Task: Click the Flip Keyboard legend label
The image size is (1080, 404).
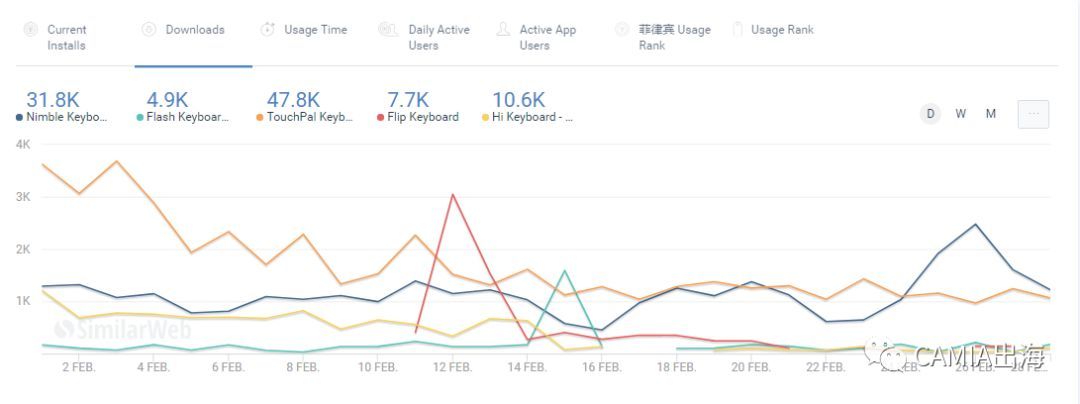Action: (423, 117)
